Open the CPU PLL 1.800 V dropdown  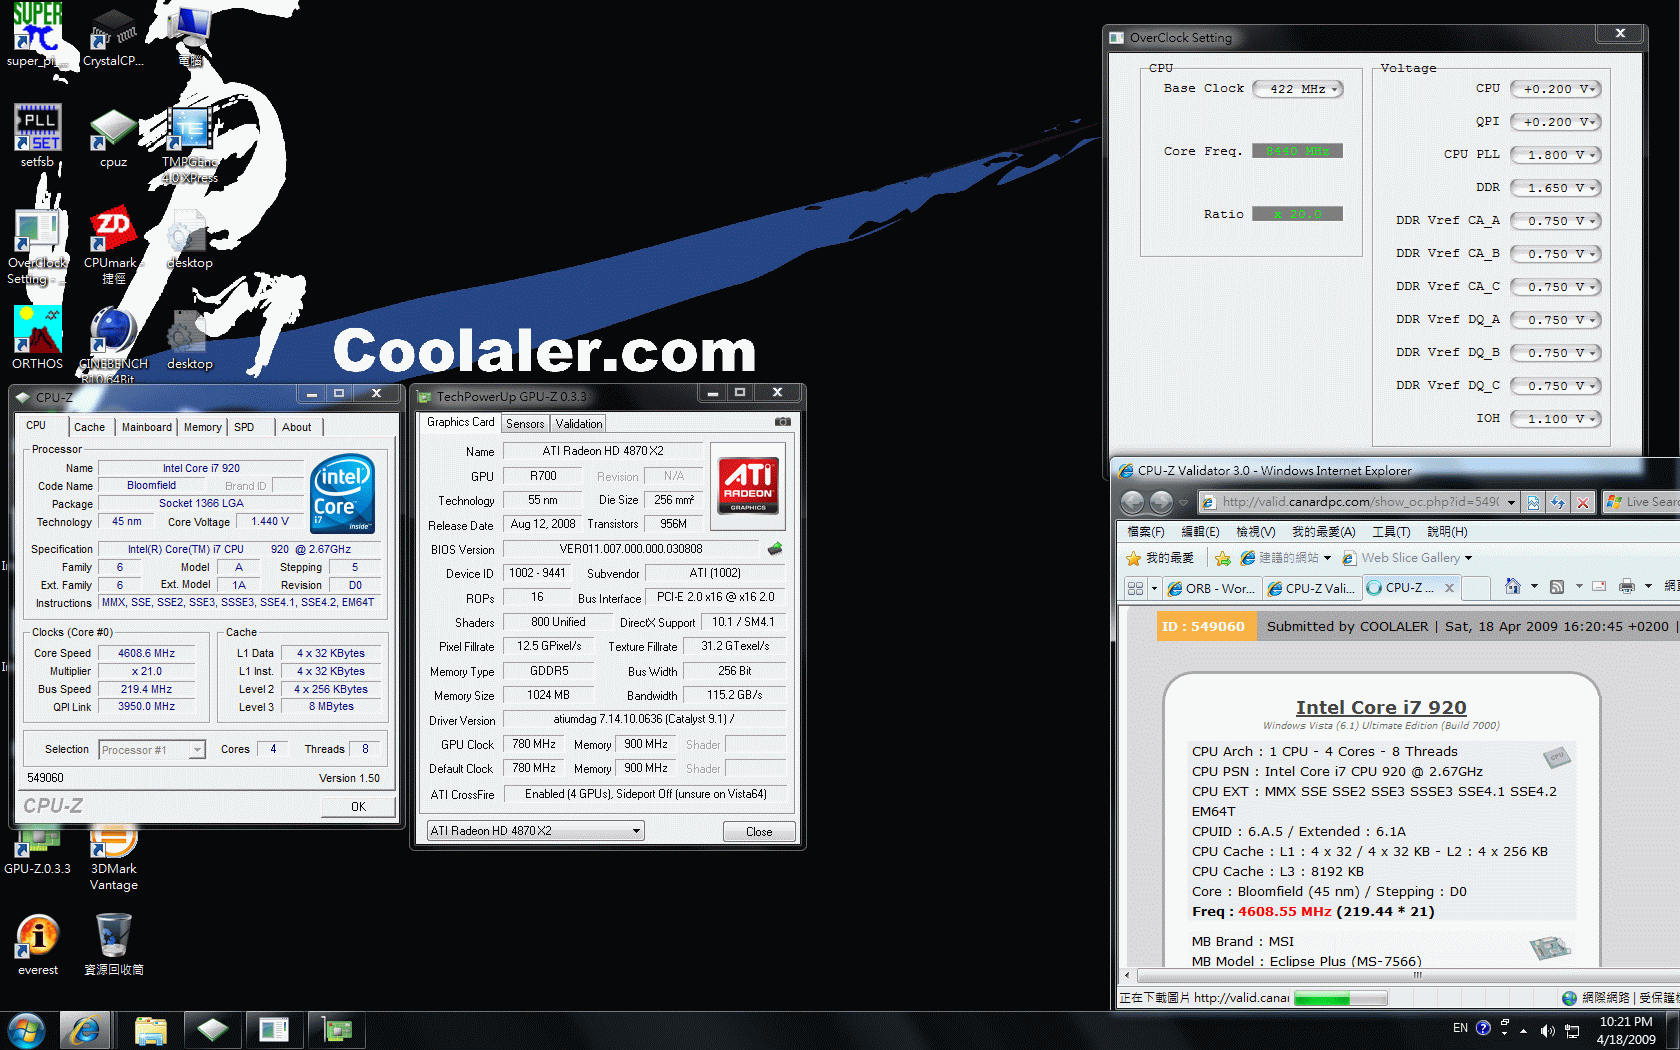(1556, 155)
